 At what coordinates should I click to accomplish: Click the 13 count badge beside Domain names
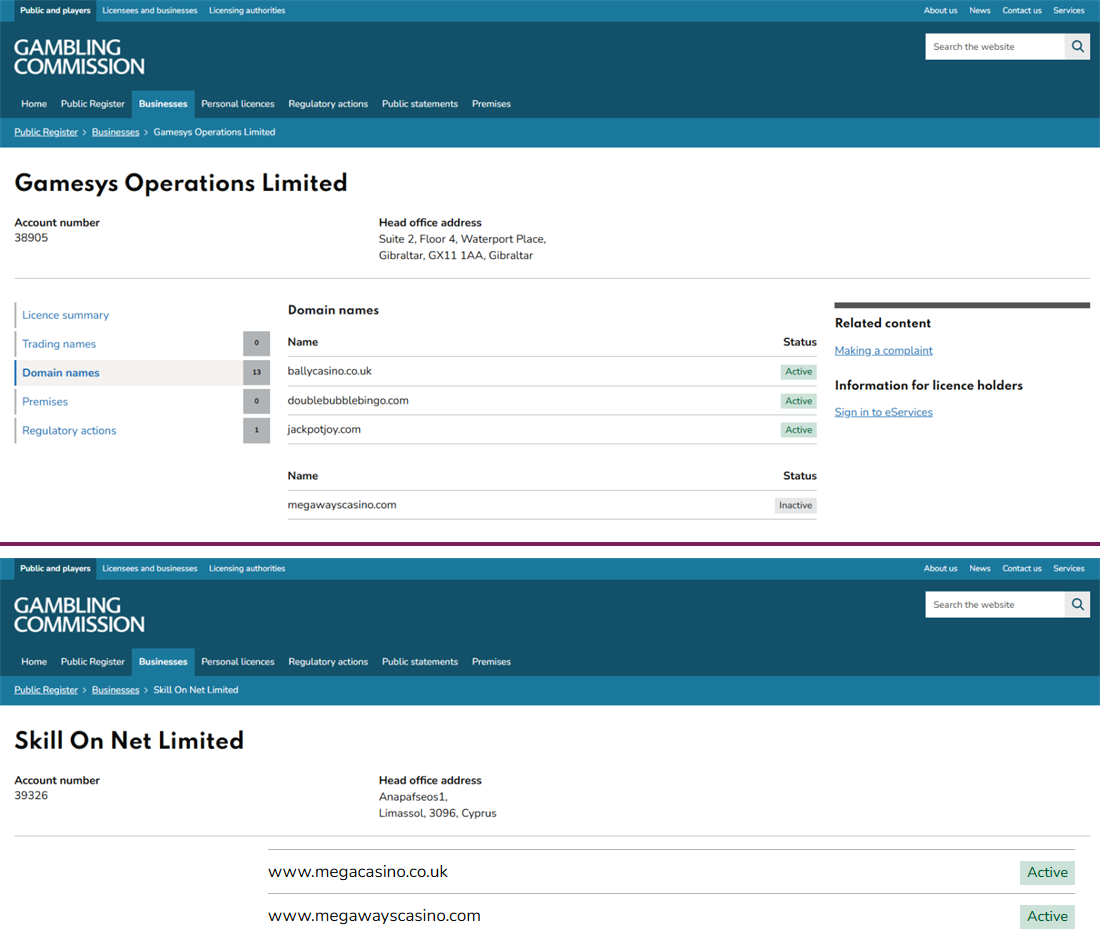[x=257, y=372]
